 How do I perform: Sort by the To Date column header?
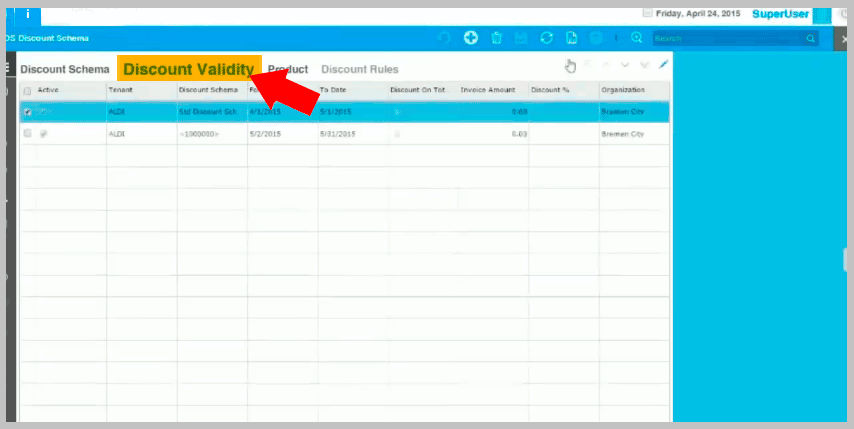(333, 90)
